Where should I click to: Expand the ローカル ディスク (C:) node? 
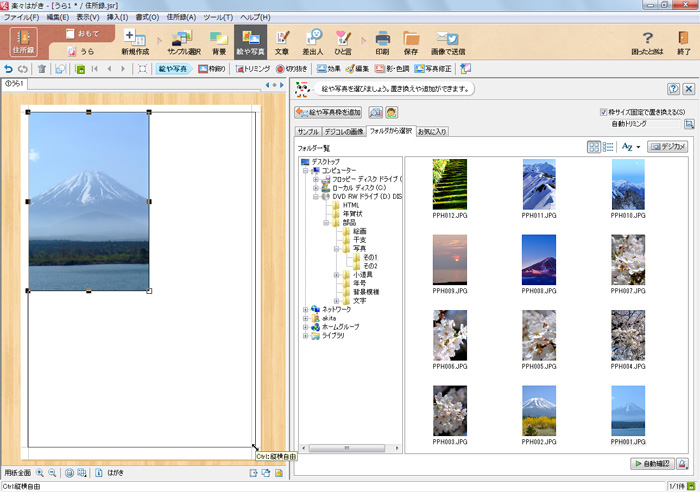(x=315, y=188)
